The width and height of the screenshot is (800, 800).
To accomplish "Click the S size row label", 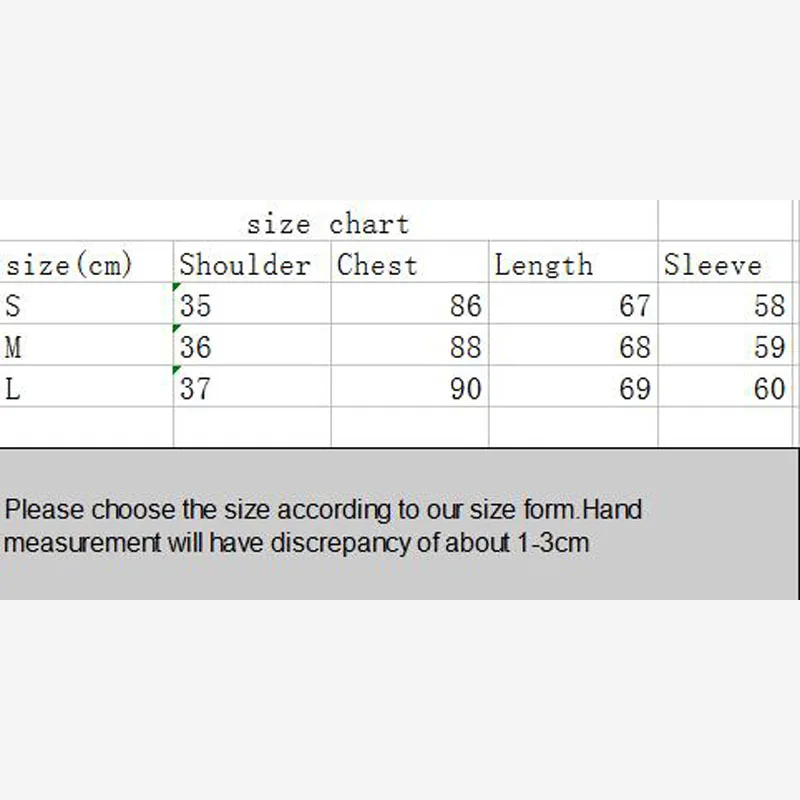I will pyautogui.click(x=86, y=305).
